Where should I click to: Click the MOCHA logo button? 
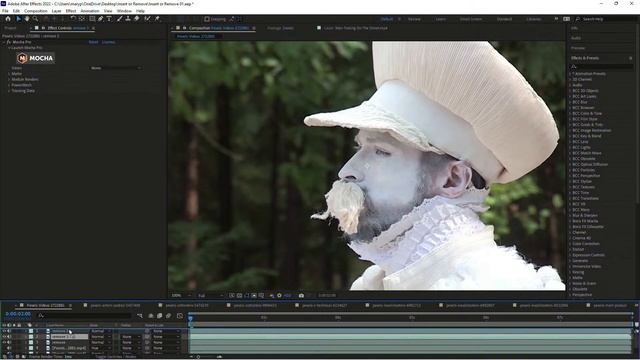tap(36, 58)
